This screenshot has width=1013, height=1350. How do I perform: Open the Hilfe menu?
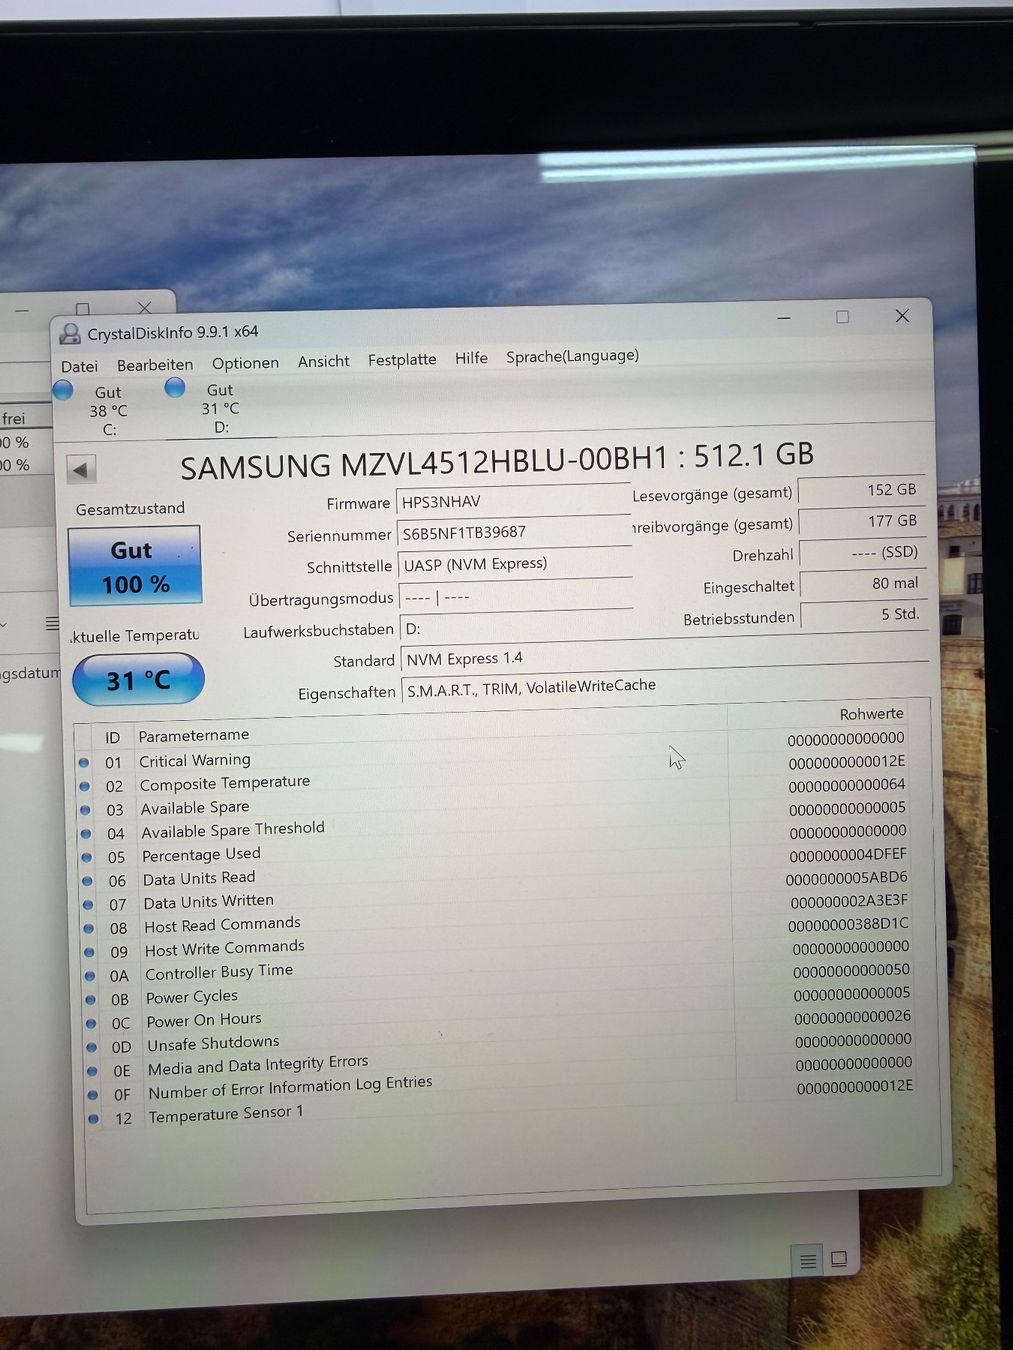pos(471,358)
